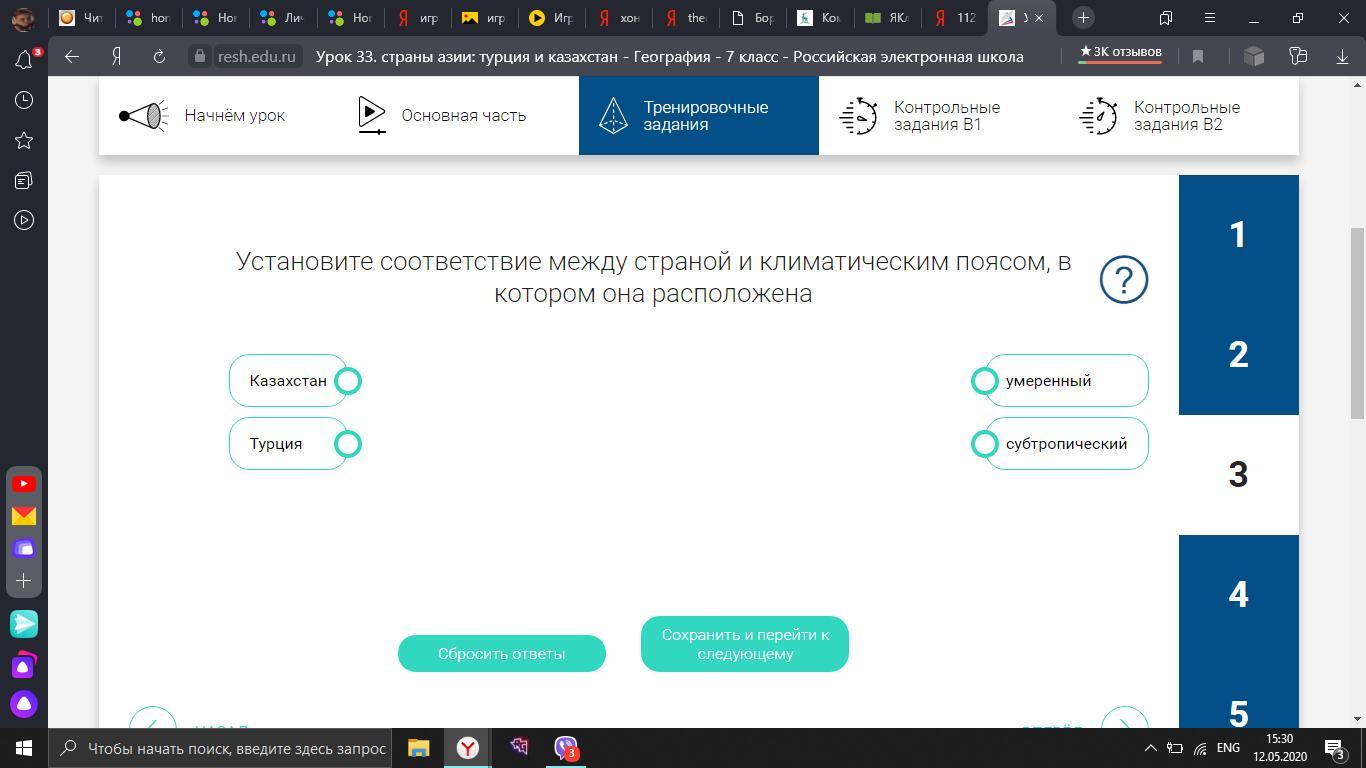This screenshot has width=1366, height=768.
Task: Open the Windows action center notifications icon
Action: (1334, 748)
